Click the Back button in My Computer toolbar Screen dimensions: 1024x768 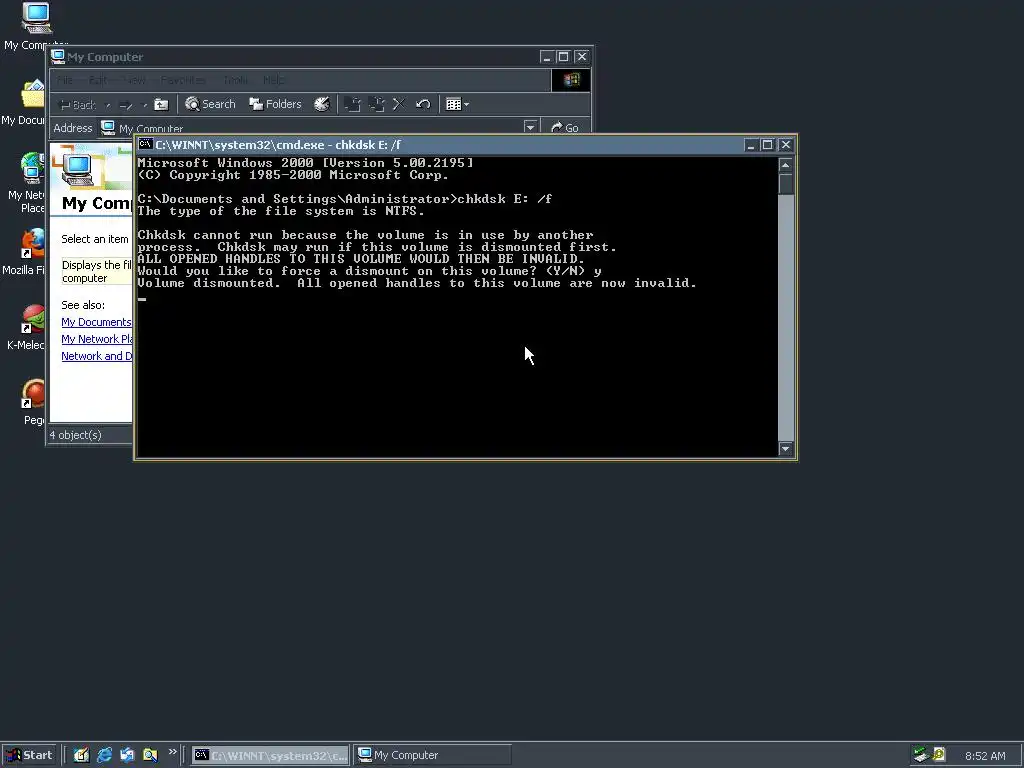tap(77, 104)
